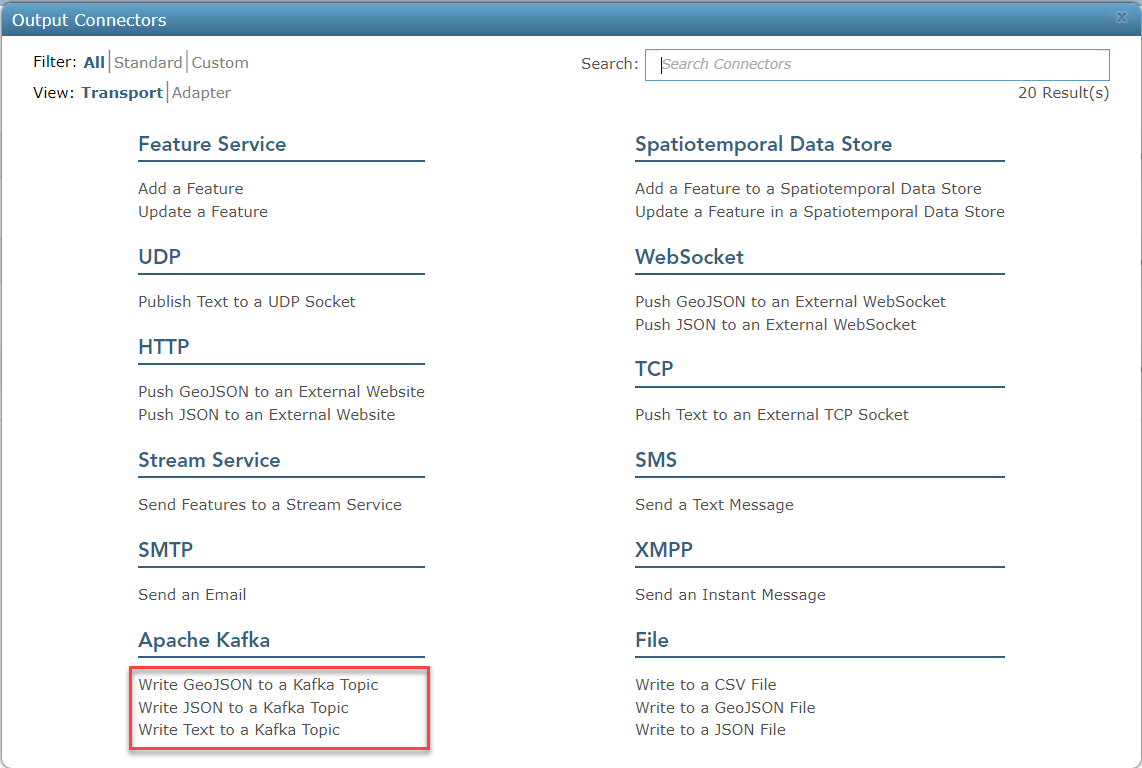Select Push JSON to an External WebSocket
The height and width of the screenshot is (768, 1142).
pos(775,324)
